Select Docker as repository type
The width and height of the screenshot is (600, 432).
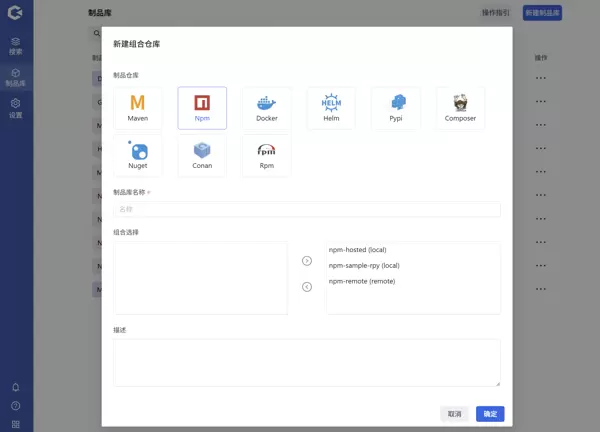pyautogui.click(x=266, y=107)
